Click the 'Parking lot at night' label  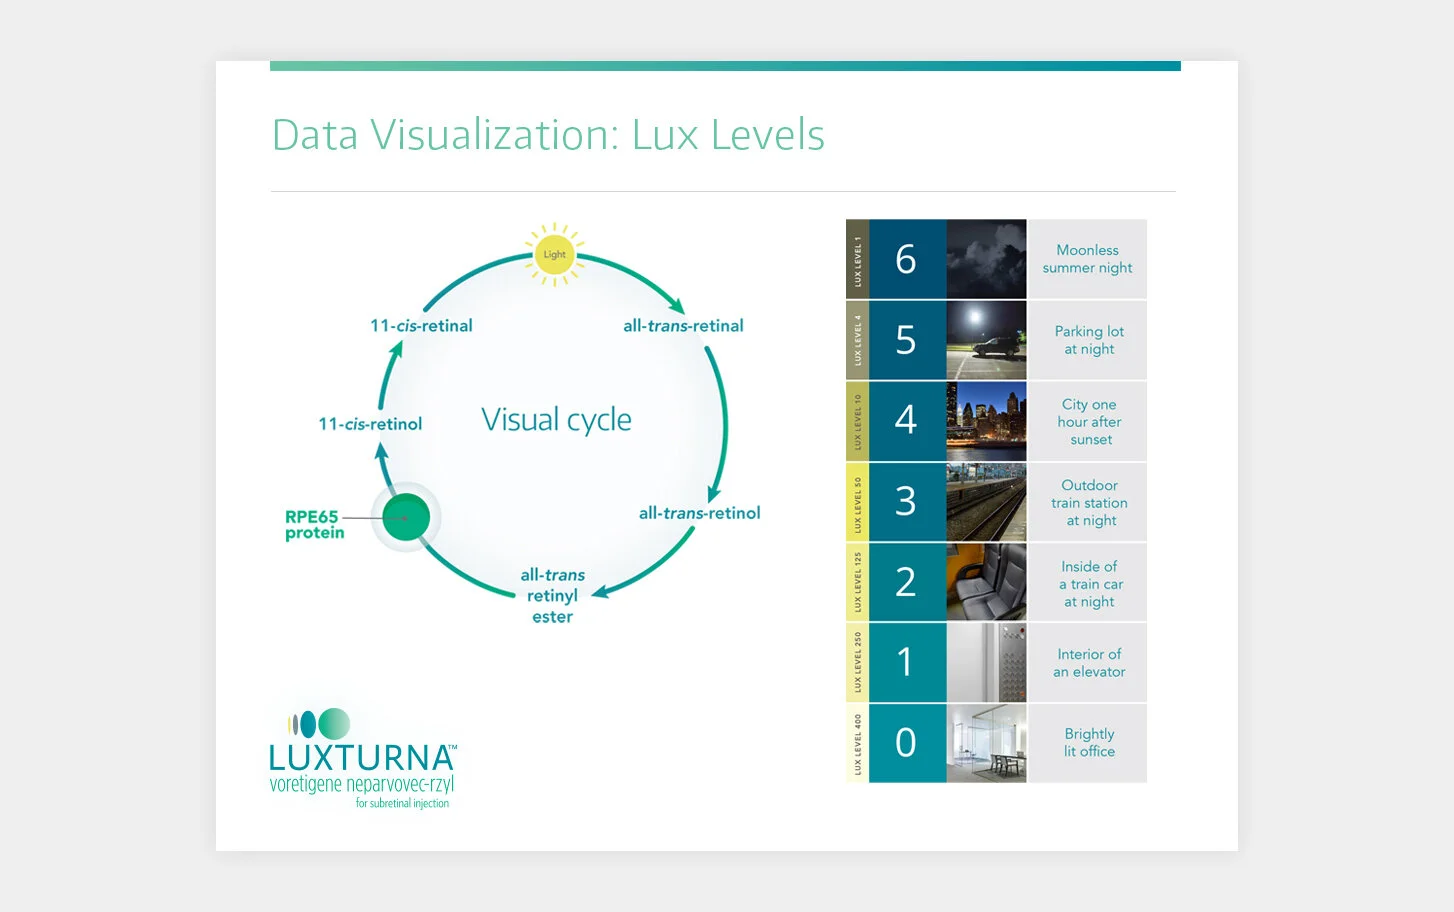pos(1089,340)
